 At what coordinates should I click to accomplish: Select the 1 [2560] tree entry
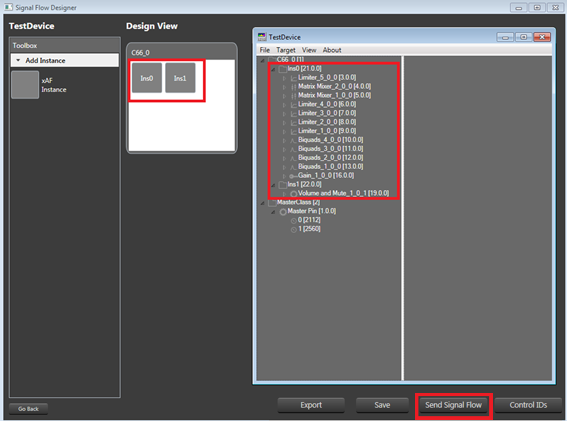309,229
